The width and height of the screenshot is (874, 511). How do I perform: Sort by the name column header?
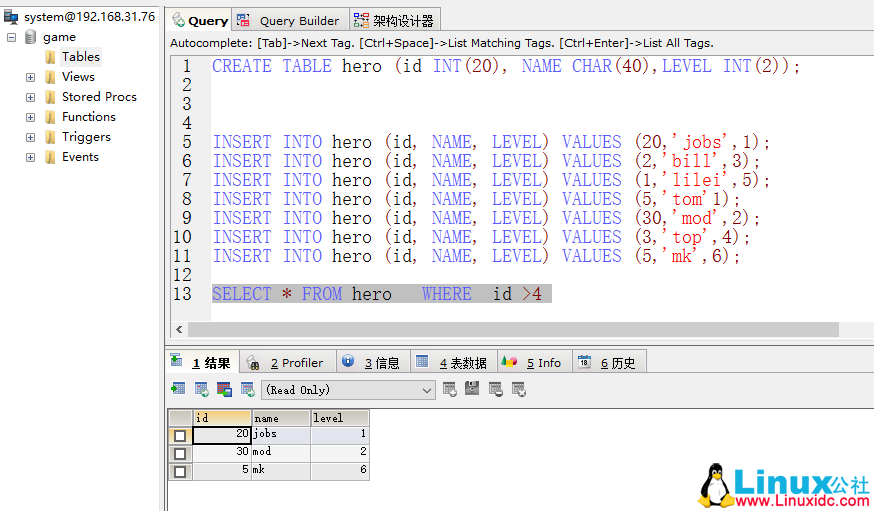(x=280, y=418)
